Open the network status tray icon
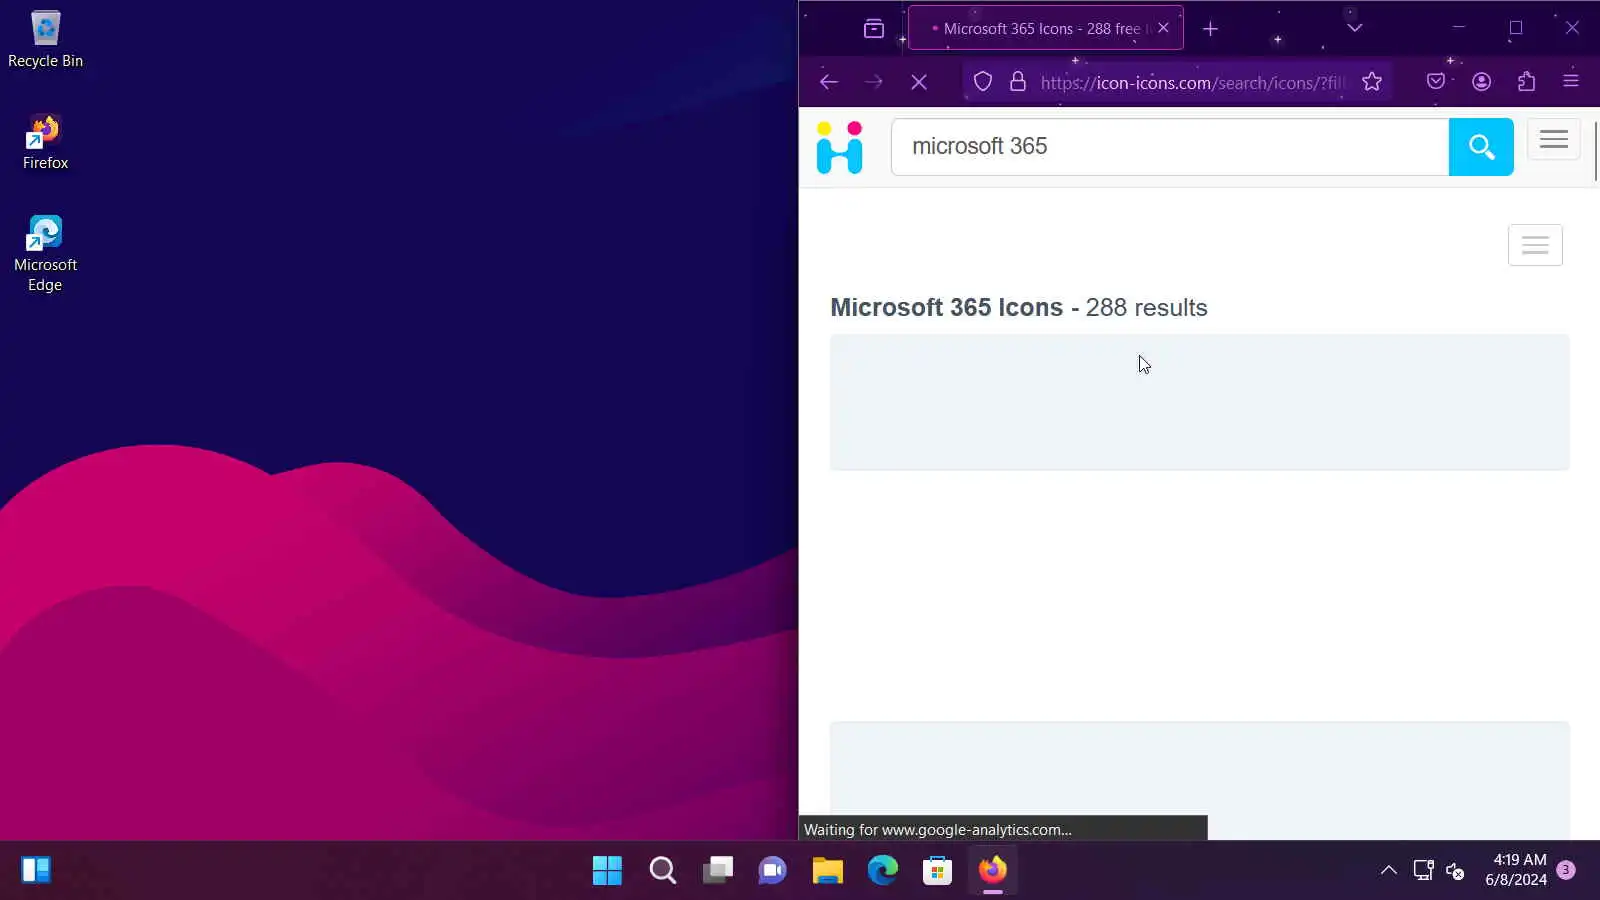Image resolution: width=1600 pixels, height=900 pixels. click(x=1423, y=870)
